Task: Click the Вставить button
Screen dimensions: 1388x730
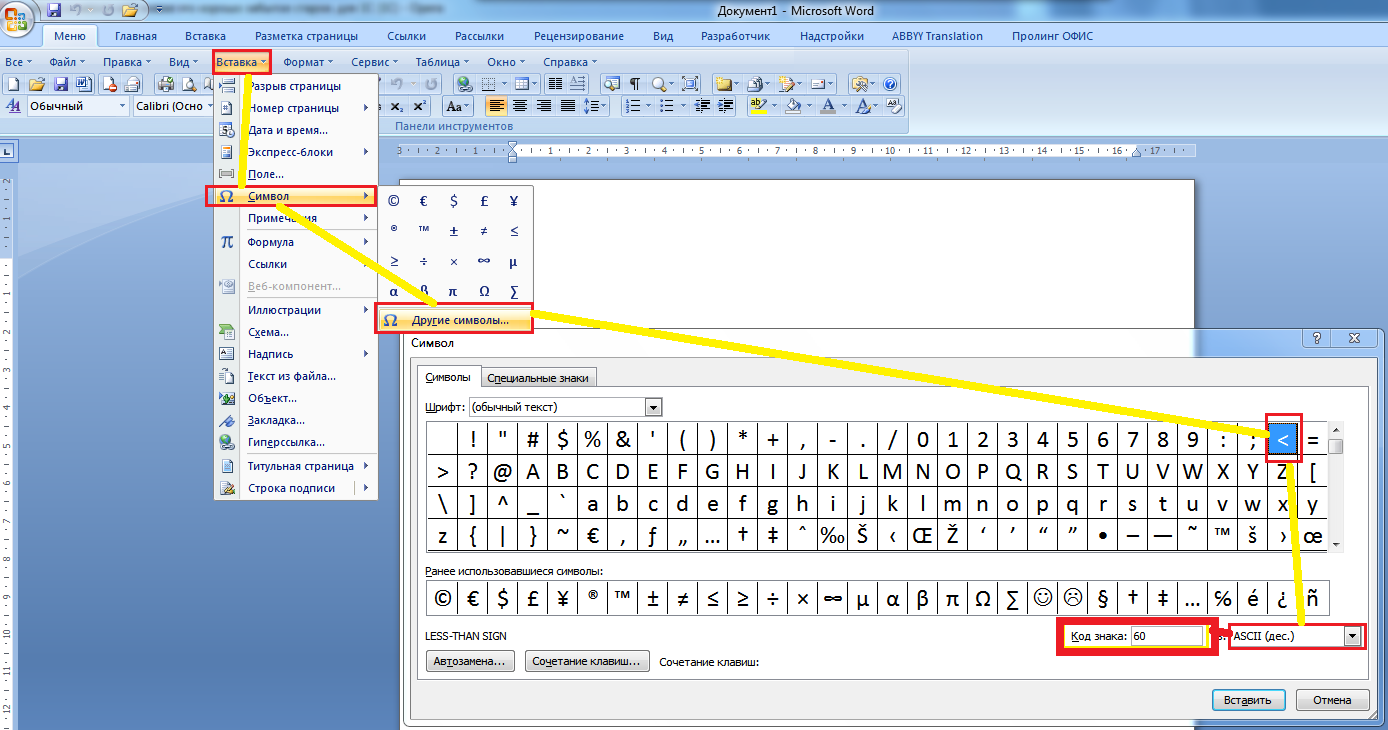Action: pos(1247,700)
